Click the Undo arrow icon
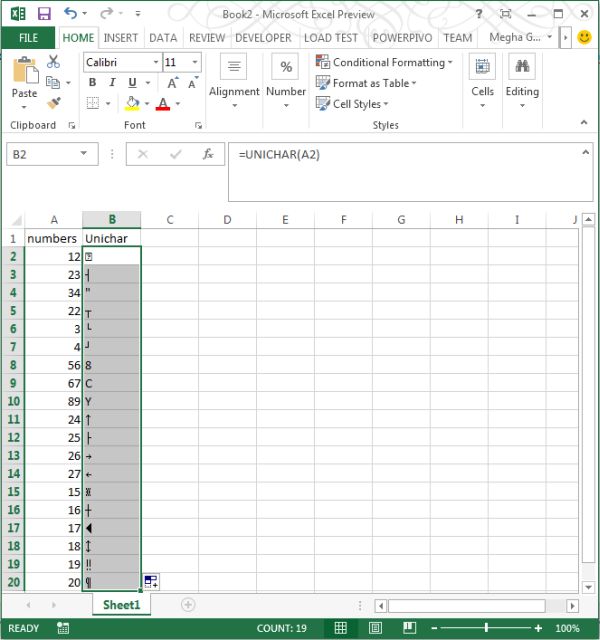 (71, 13)
